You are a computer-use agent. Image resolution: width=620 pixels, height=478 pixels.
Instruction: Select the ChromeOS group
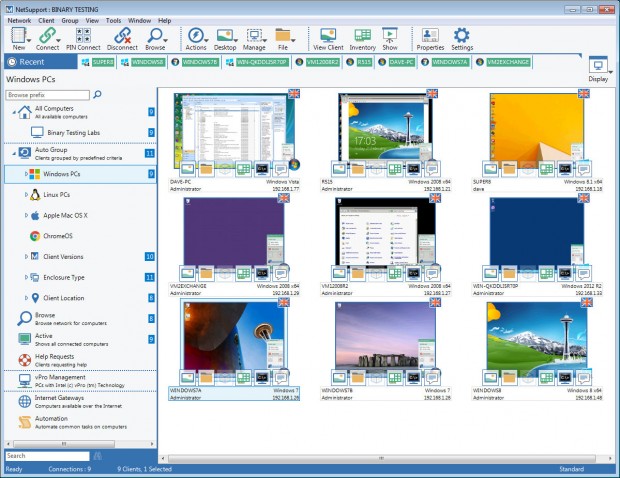80,236
